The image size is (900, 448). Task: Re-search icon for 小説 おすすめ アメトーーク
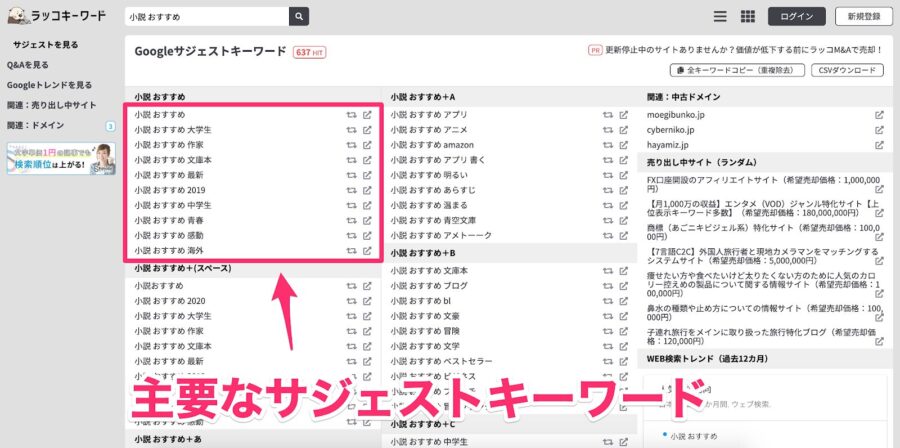[x=608, y=236]
